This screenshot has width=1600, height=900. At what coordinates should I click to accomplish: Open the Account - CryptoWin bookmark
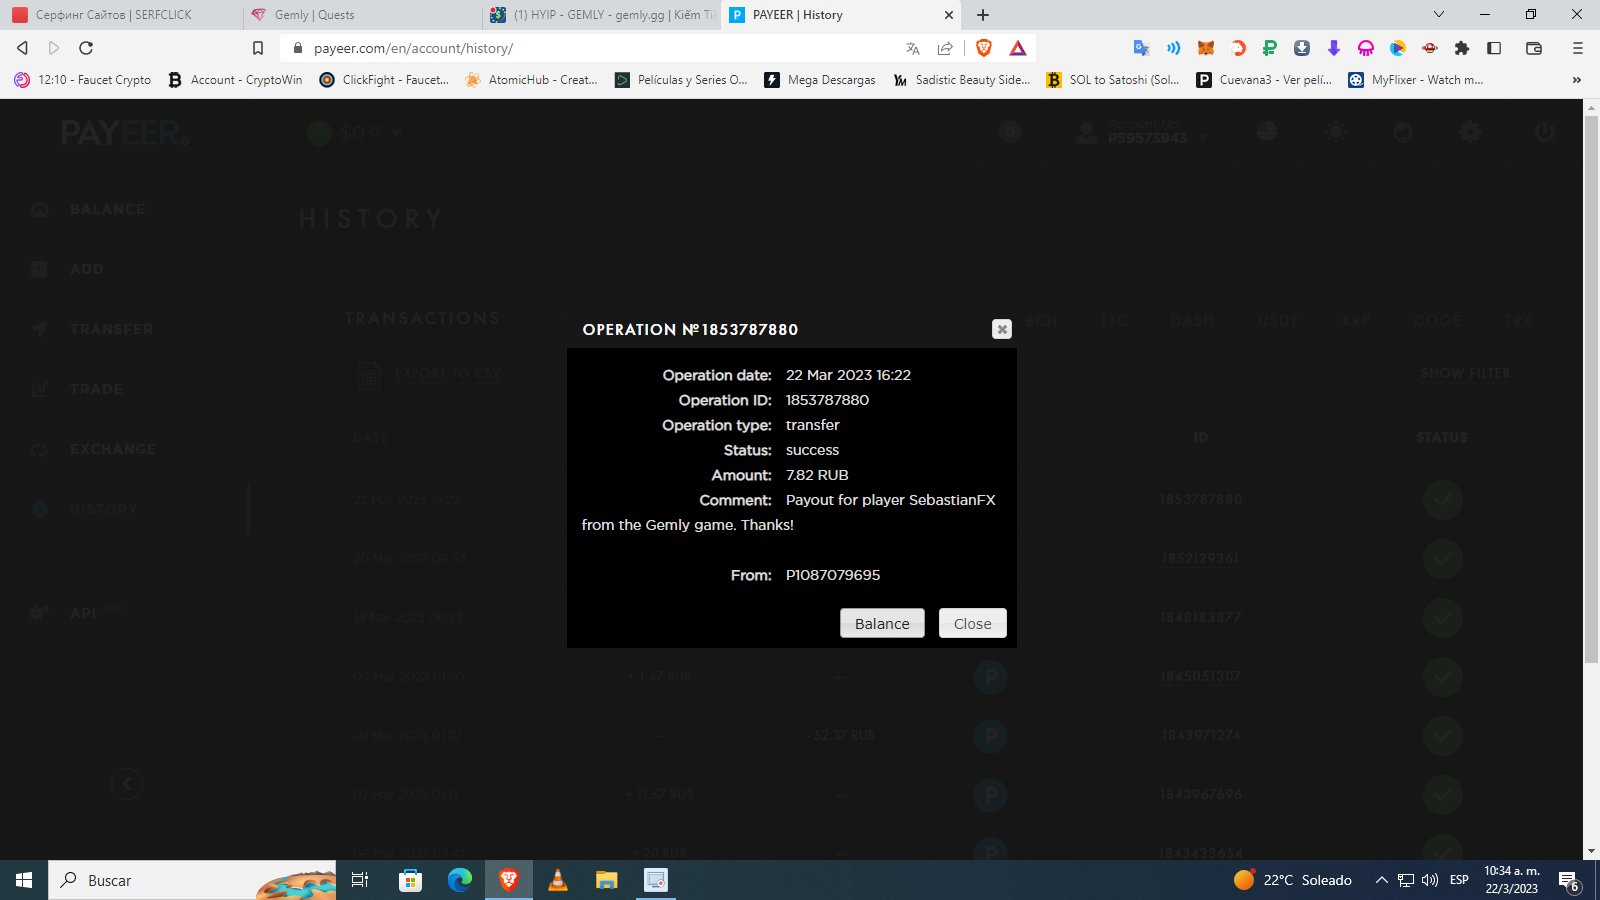coord(235,80)
